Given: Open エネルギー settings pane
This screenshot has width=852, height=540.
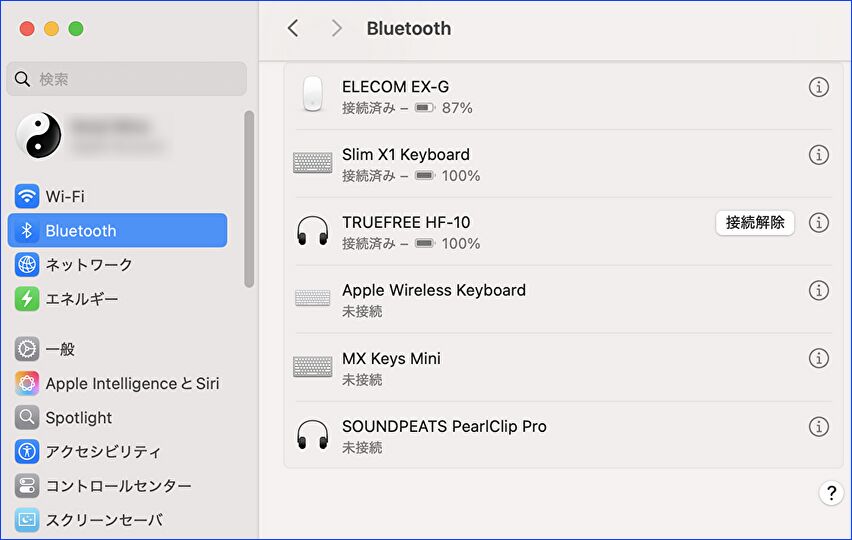Looking at the screenshot, I should click(x=81, y=299).
